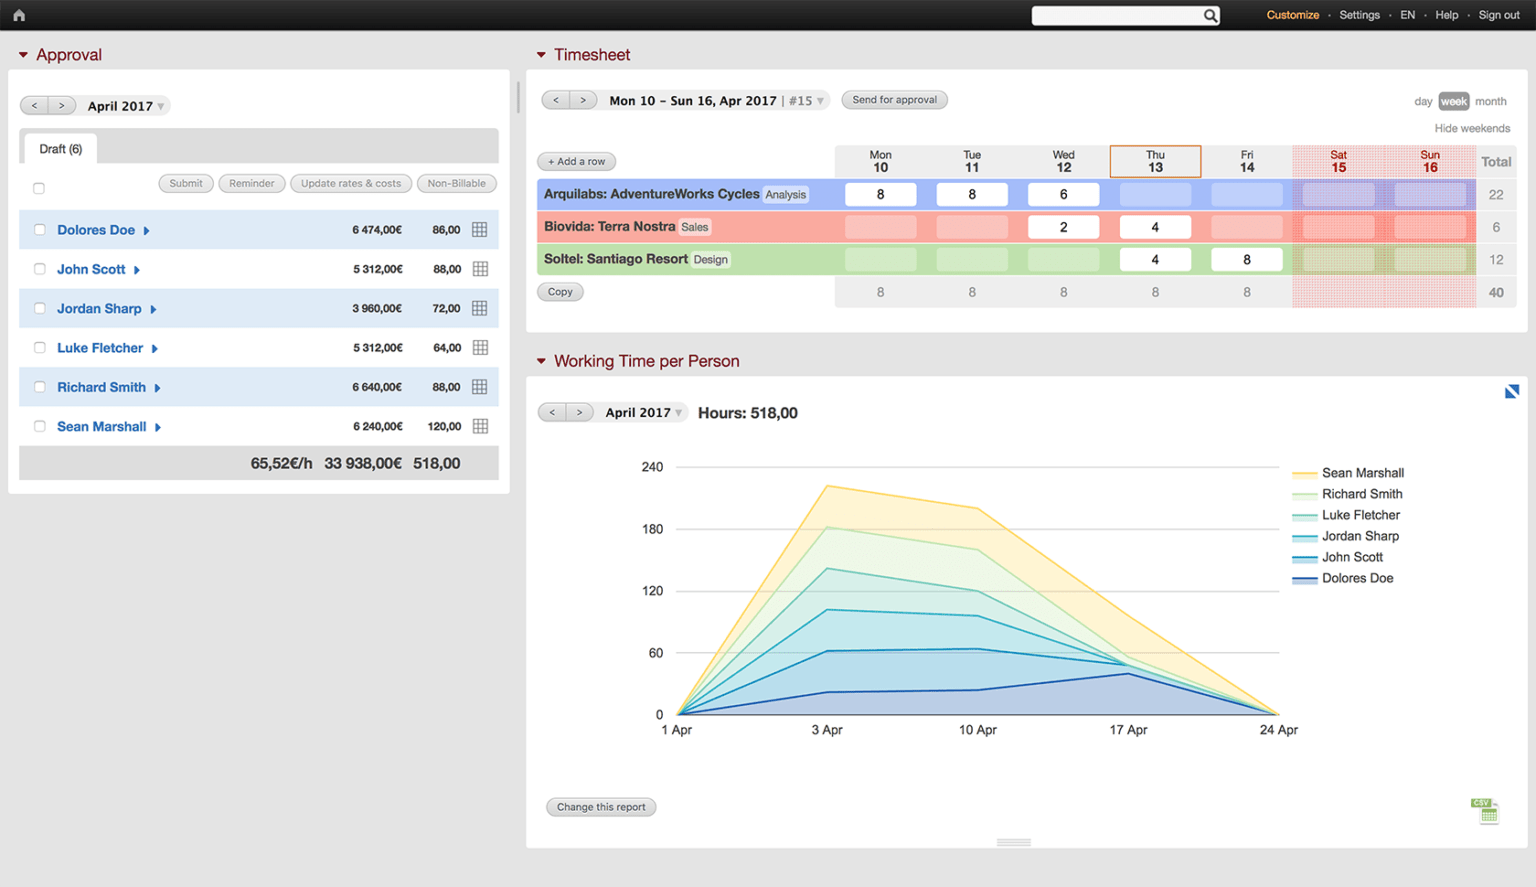The width and height of the screenshot is (1536, 887).
Task: Open the April 2017 month dropdown in Approval
Action: pyautogui.click(x=125, y=105)
